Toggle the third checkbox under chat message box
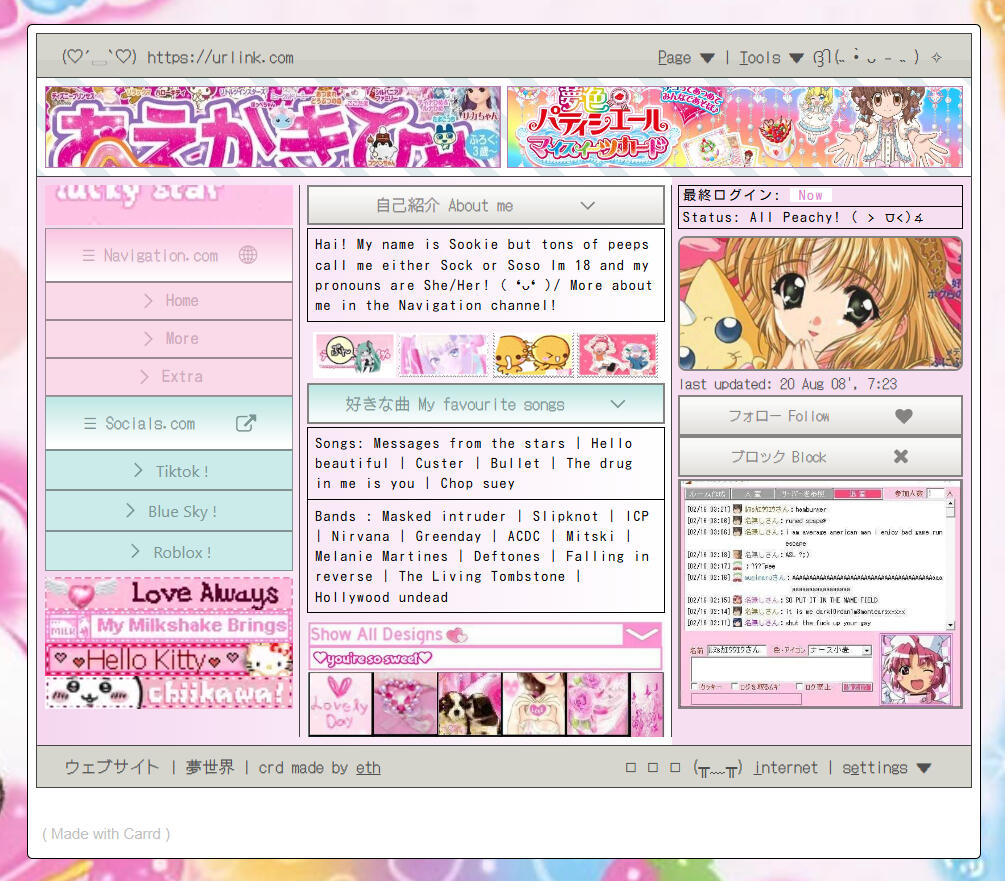 tap(799, 686)
